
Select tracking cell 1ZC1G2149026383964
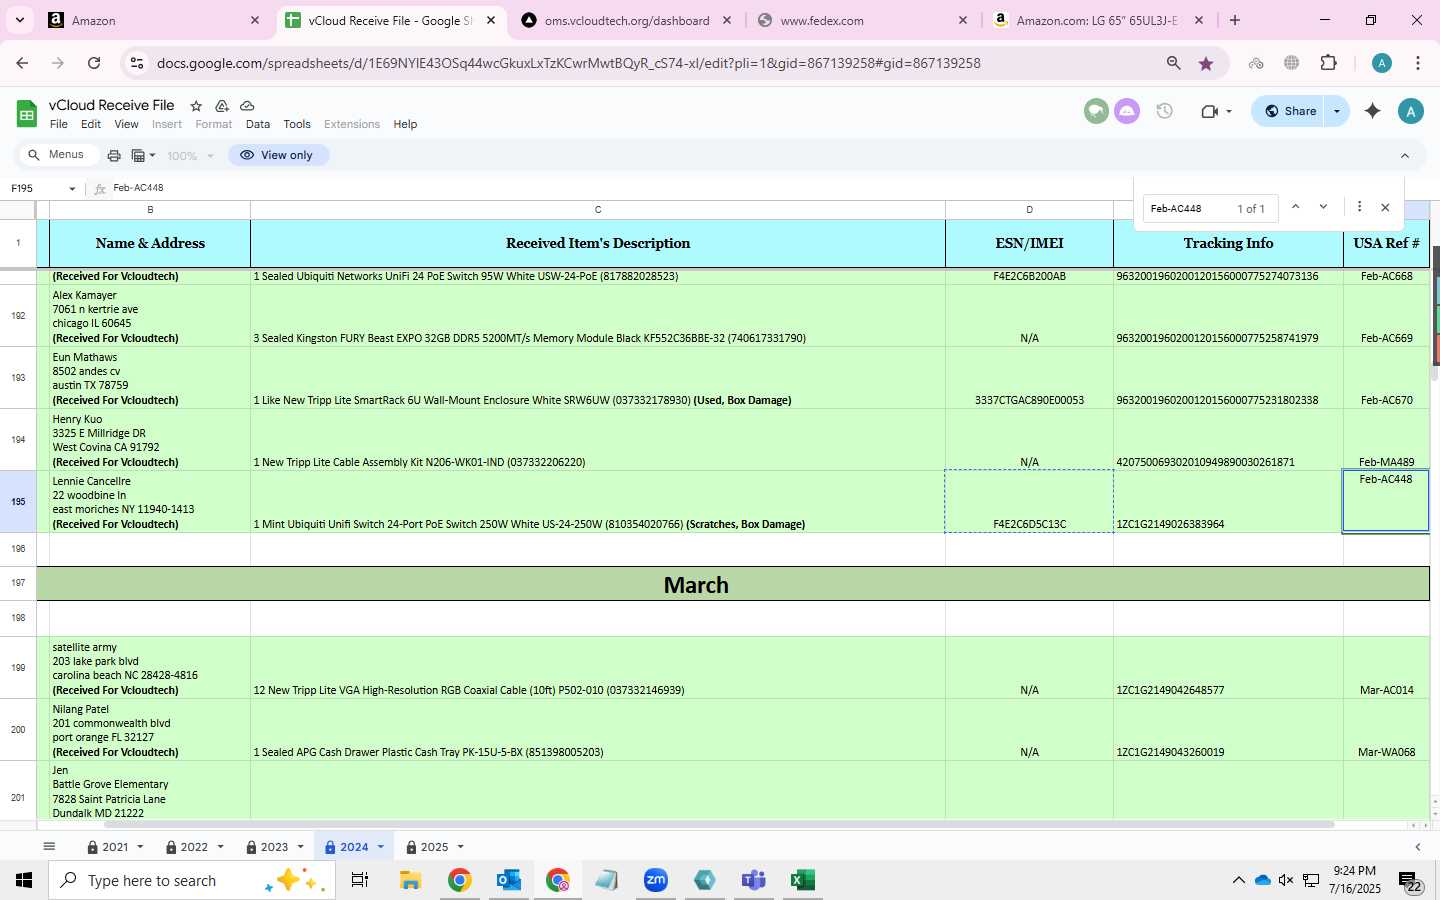tap(1228, 501)
